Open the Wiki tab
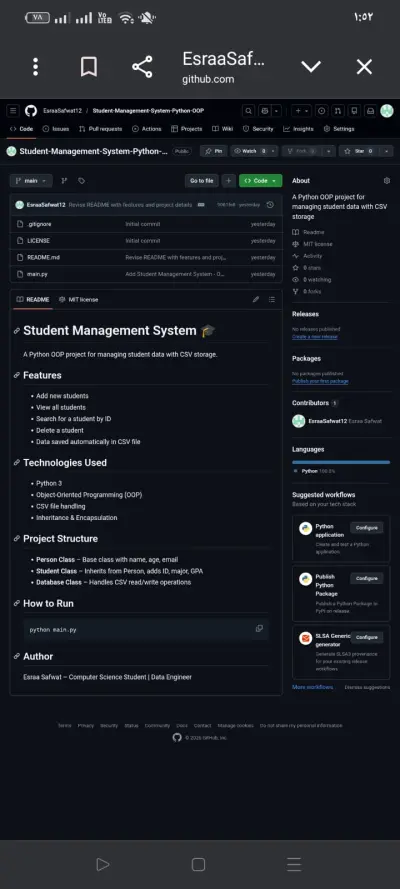 coord(223,129)
